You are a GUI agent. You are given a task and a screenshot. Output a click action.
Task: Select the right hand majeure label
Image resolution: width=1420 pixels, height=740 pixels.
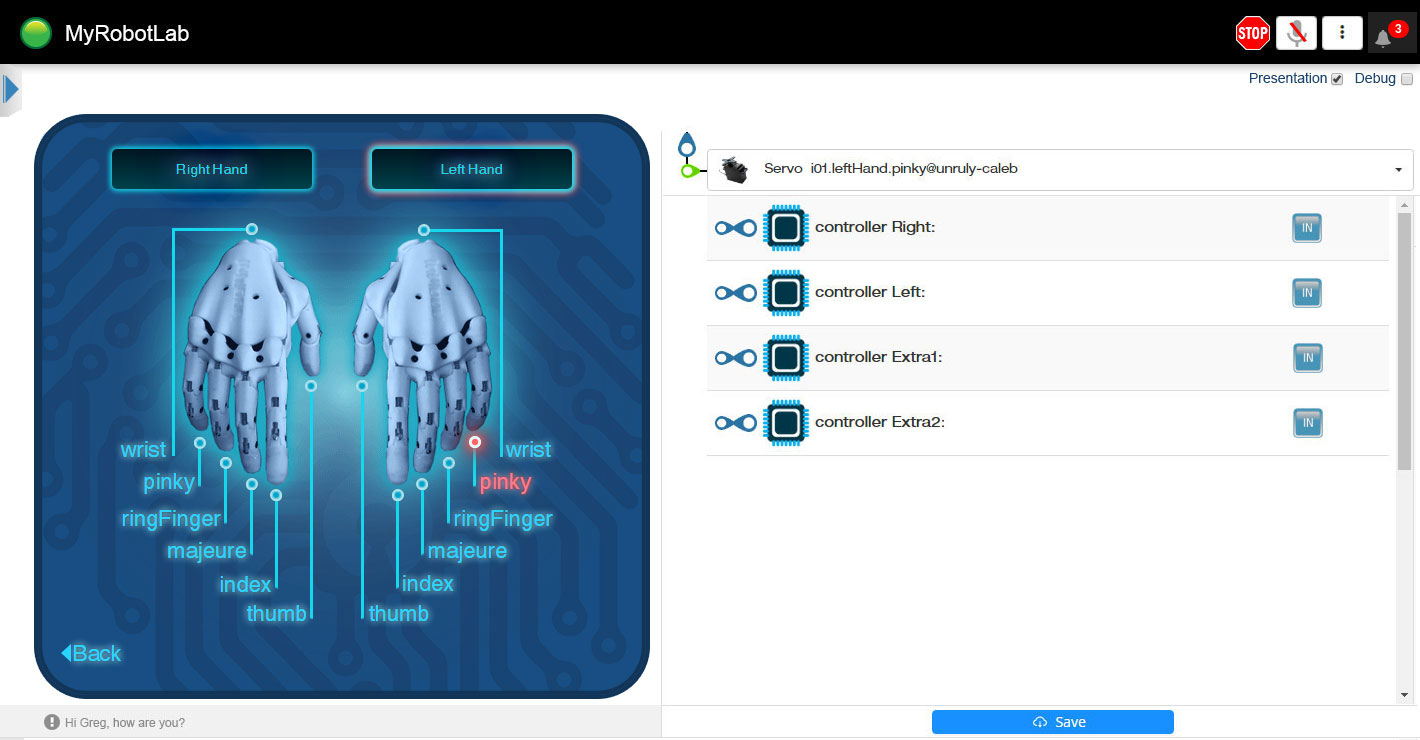[207, 551]
